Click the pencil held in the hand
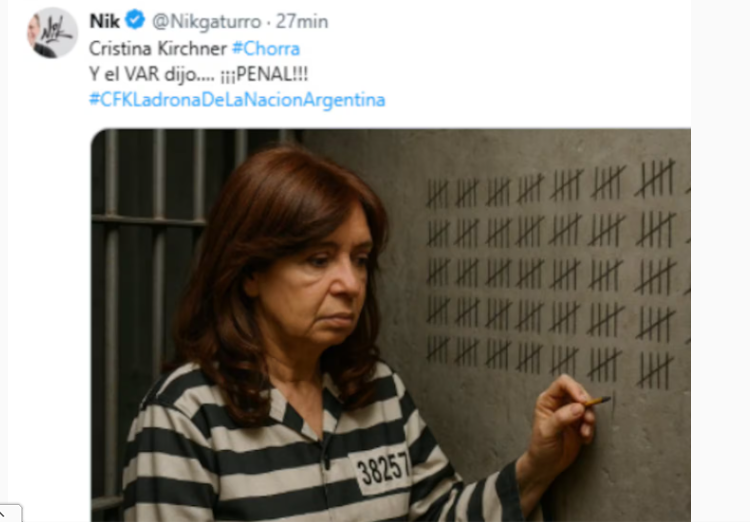Screen dimensions: 750x522 [x=596, y=401]
